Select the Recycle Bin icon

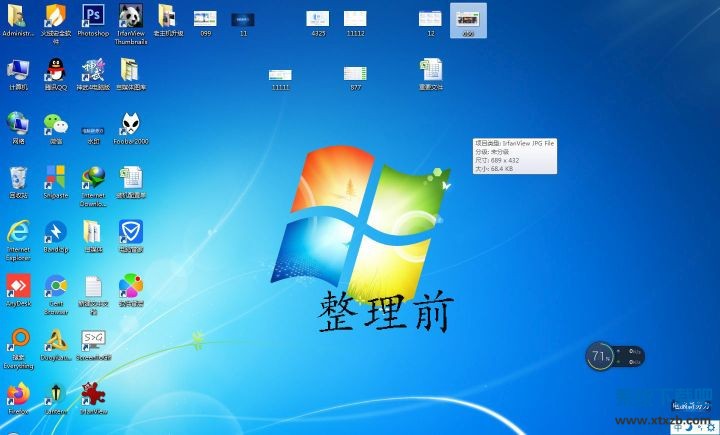pyautogui.click(x=18, y=178)
